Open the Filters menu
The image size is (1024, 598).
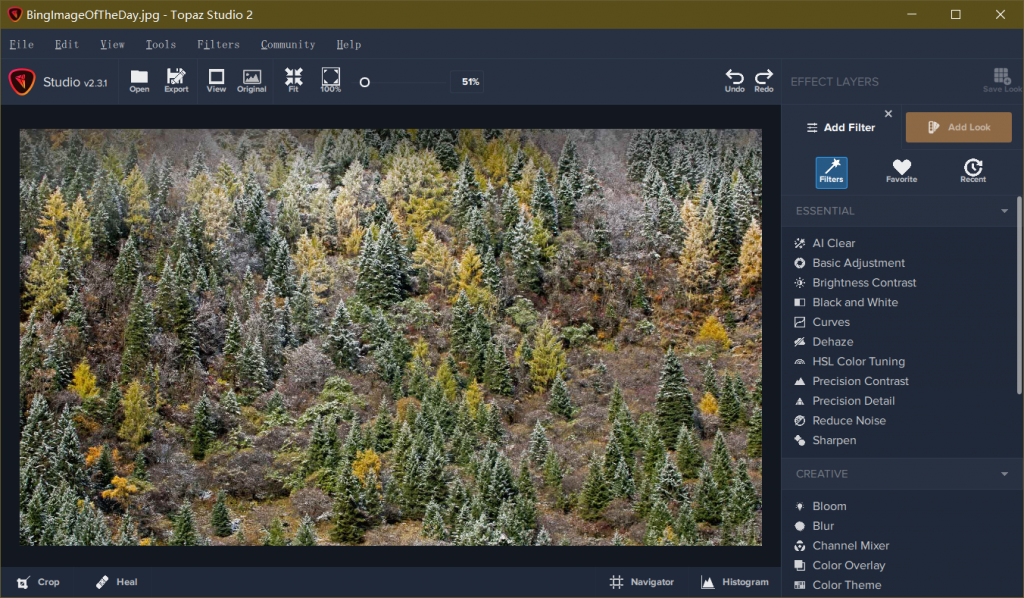[x=218, y=44]
